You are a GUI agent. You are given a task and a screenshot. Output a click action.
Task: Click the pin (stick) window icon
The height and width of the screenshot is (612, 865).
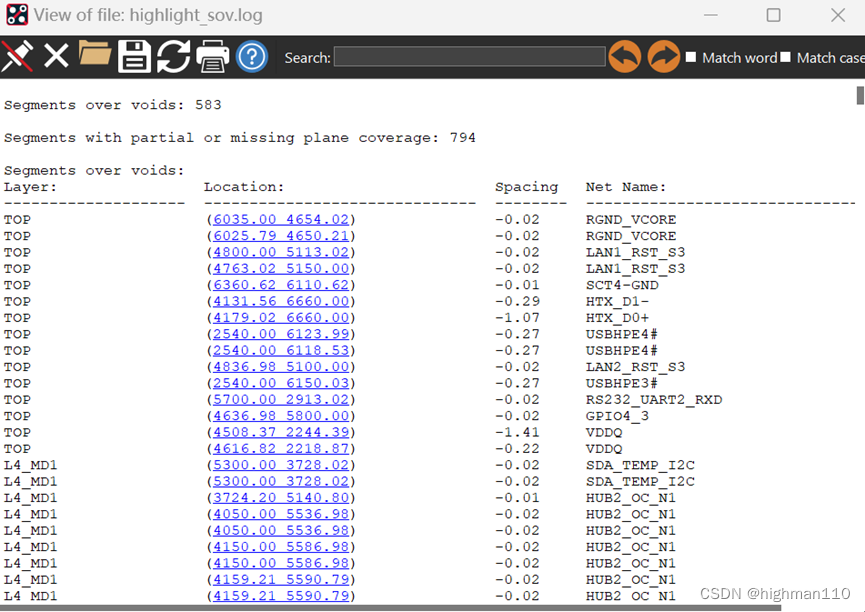coord(17,57)
